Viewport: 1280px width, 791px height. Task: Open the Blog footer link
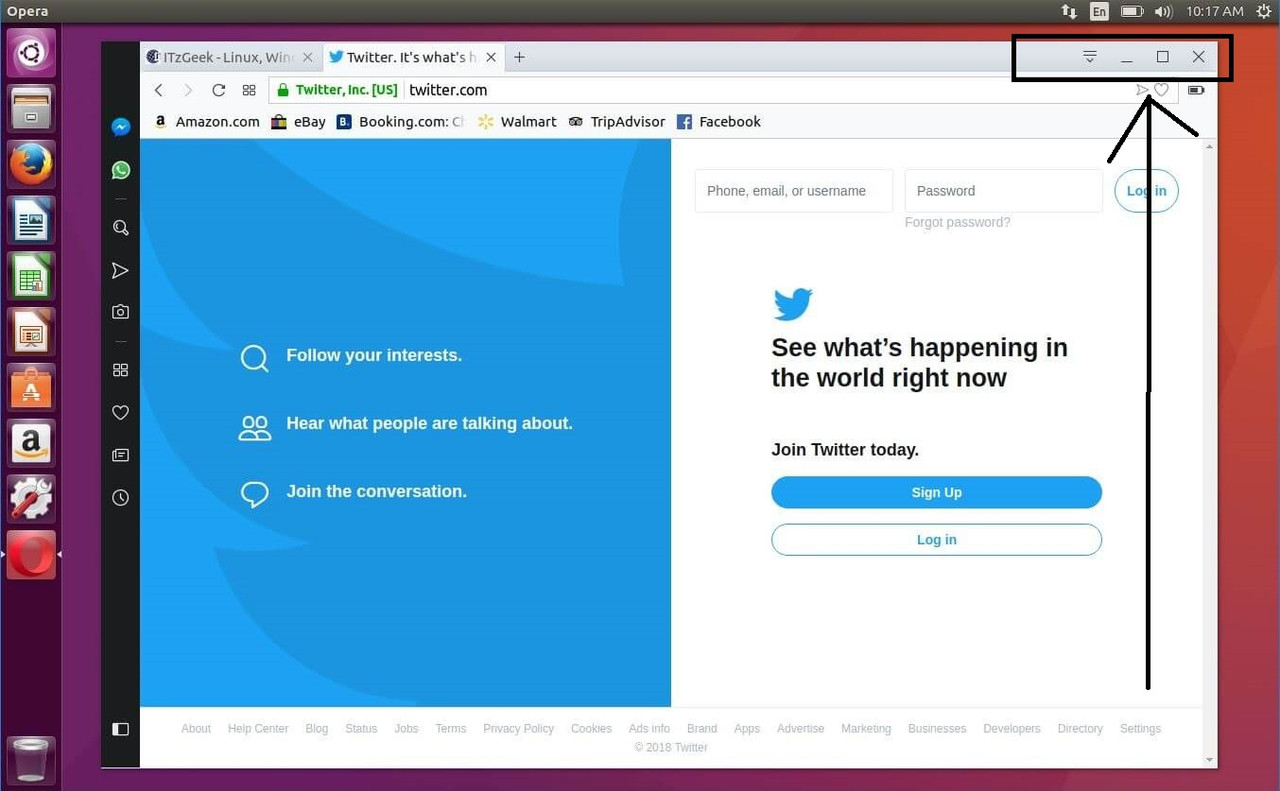pyautogui.click(x=317, y=729)
